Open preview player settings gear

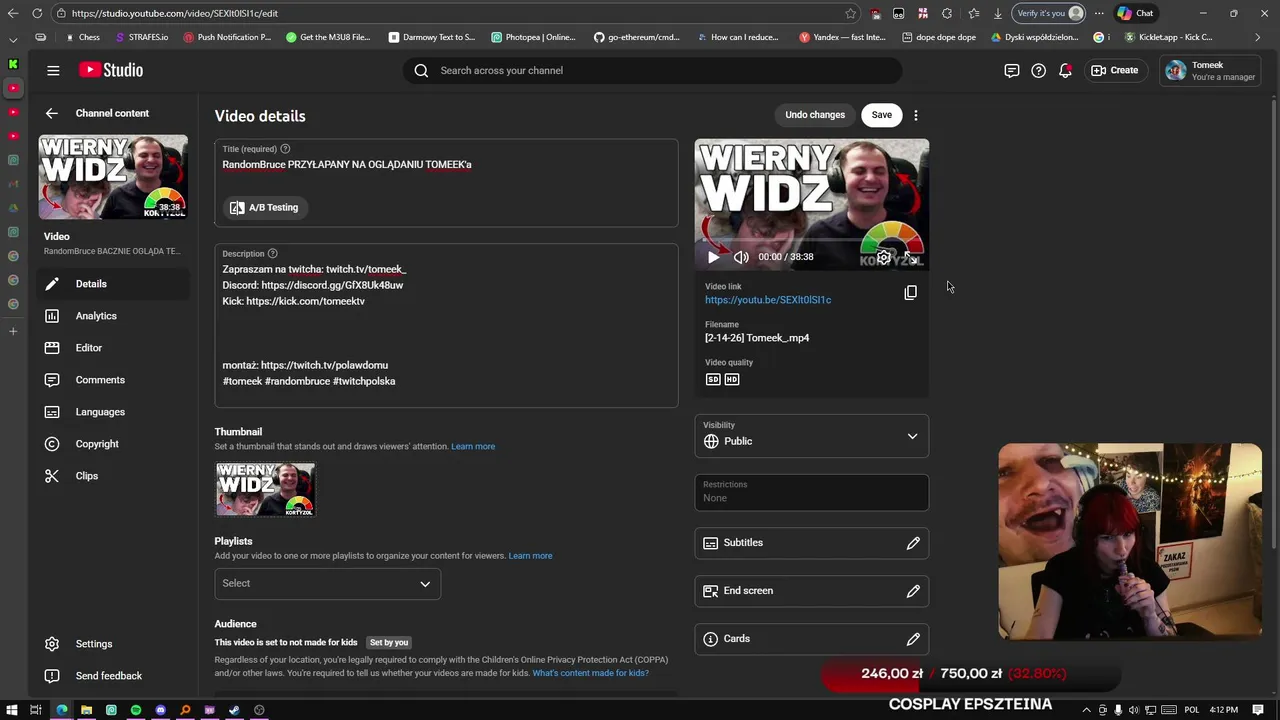(x=884, y=258)
